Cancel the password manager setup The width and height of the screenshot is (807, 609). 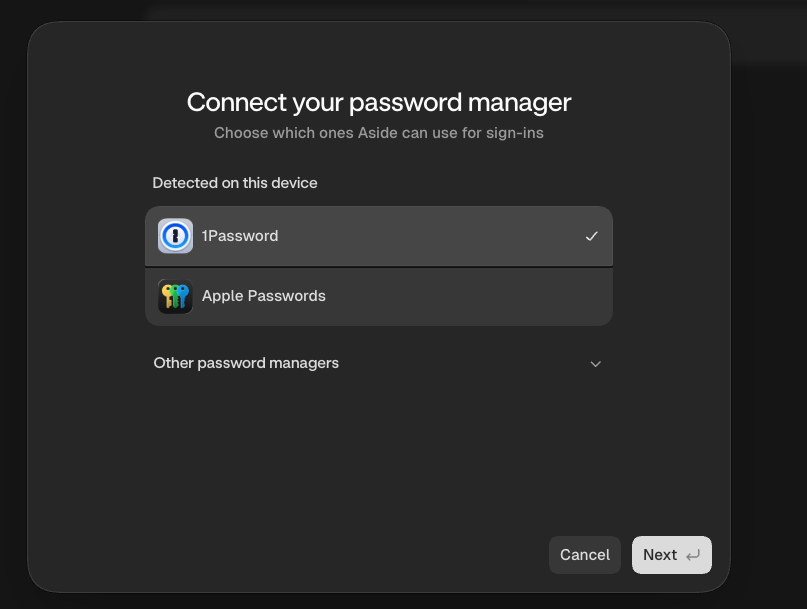click(x=585, y=555)
